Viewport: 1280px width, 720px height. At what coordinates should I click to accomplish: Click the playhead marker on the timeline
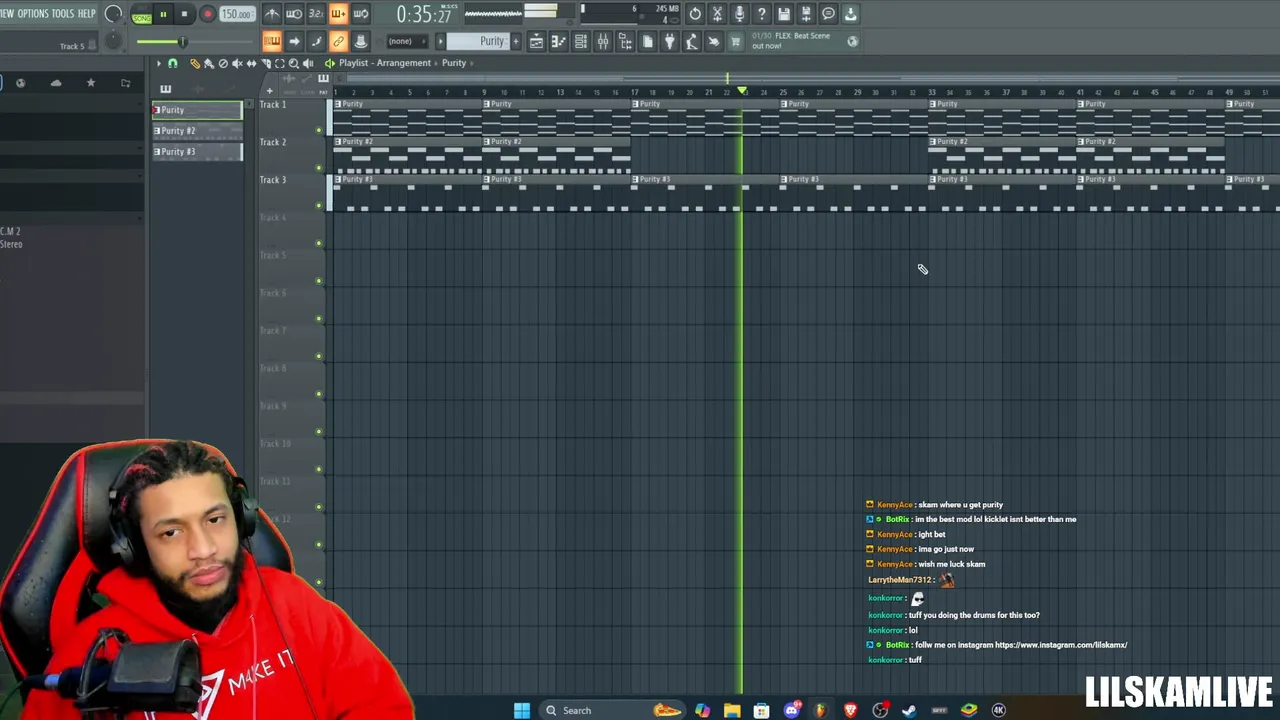[742, 92]
